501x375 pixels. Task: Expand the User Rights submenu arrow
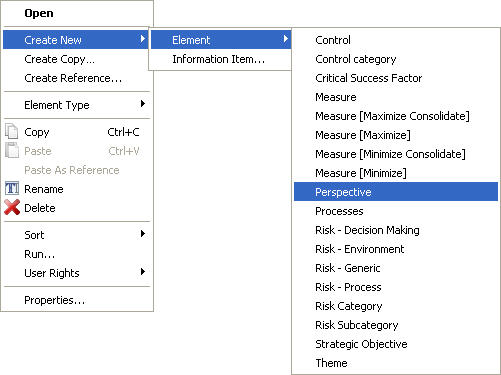pyautogui.click(x=143, y=272)
